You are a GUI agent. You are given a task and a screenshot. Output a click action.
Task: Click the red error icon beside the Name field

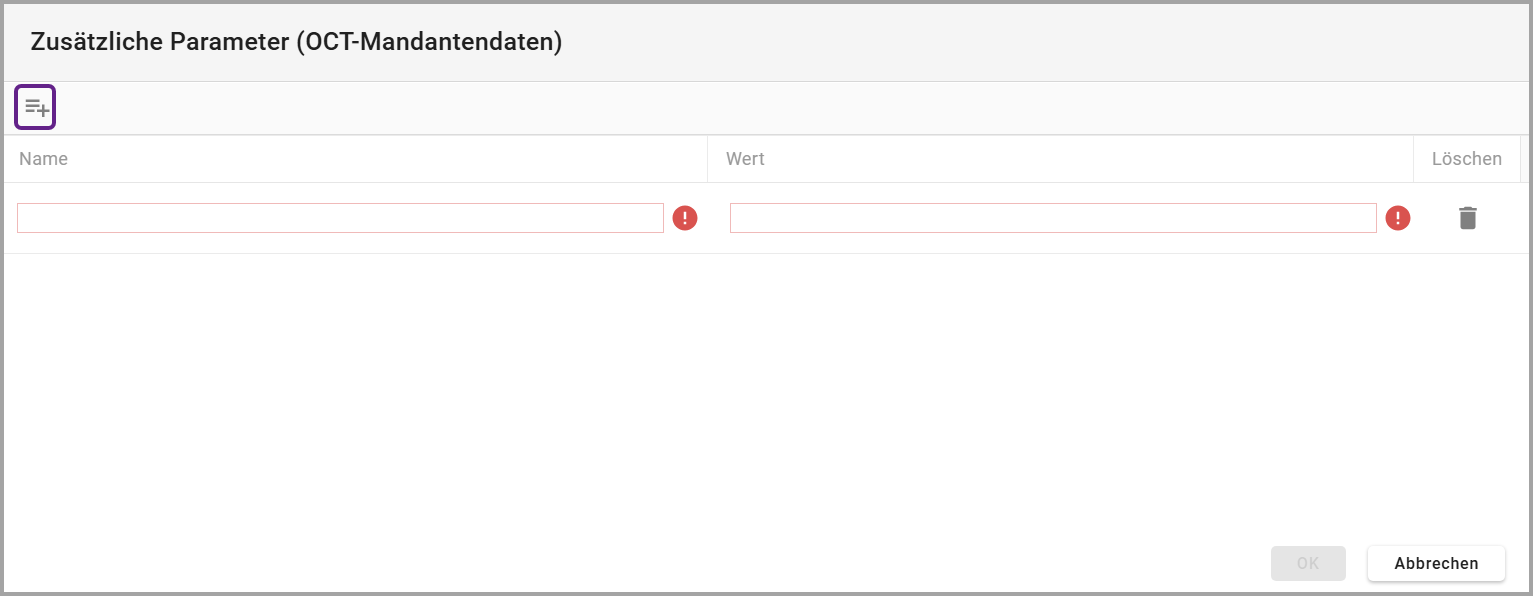coord(685,218)
